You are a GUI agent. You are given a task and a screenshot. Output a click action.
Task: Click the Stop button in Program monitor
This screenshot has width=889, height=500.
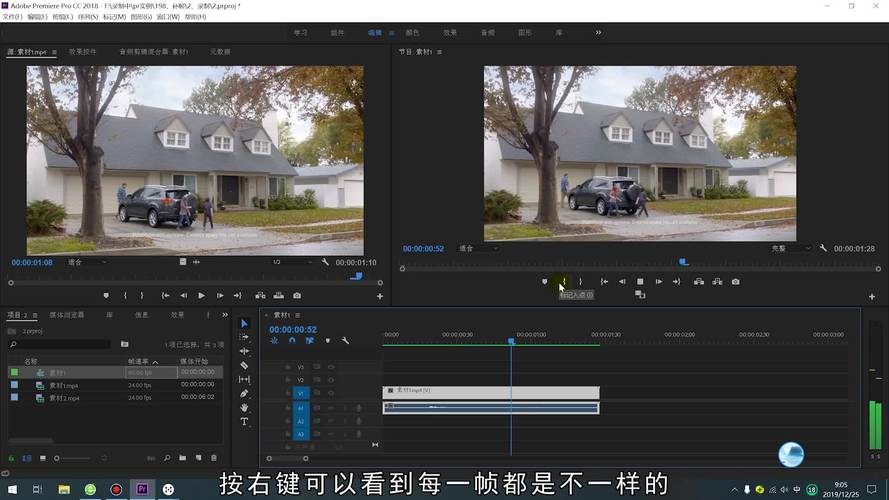point(640,282)
